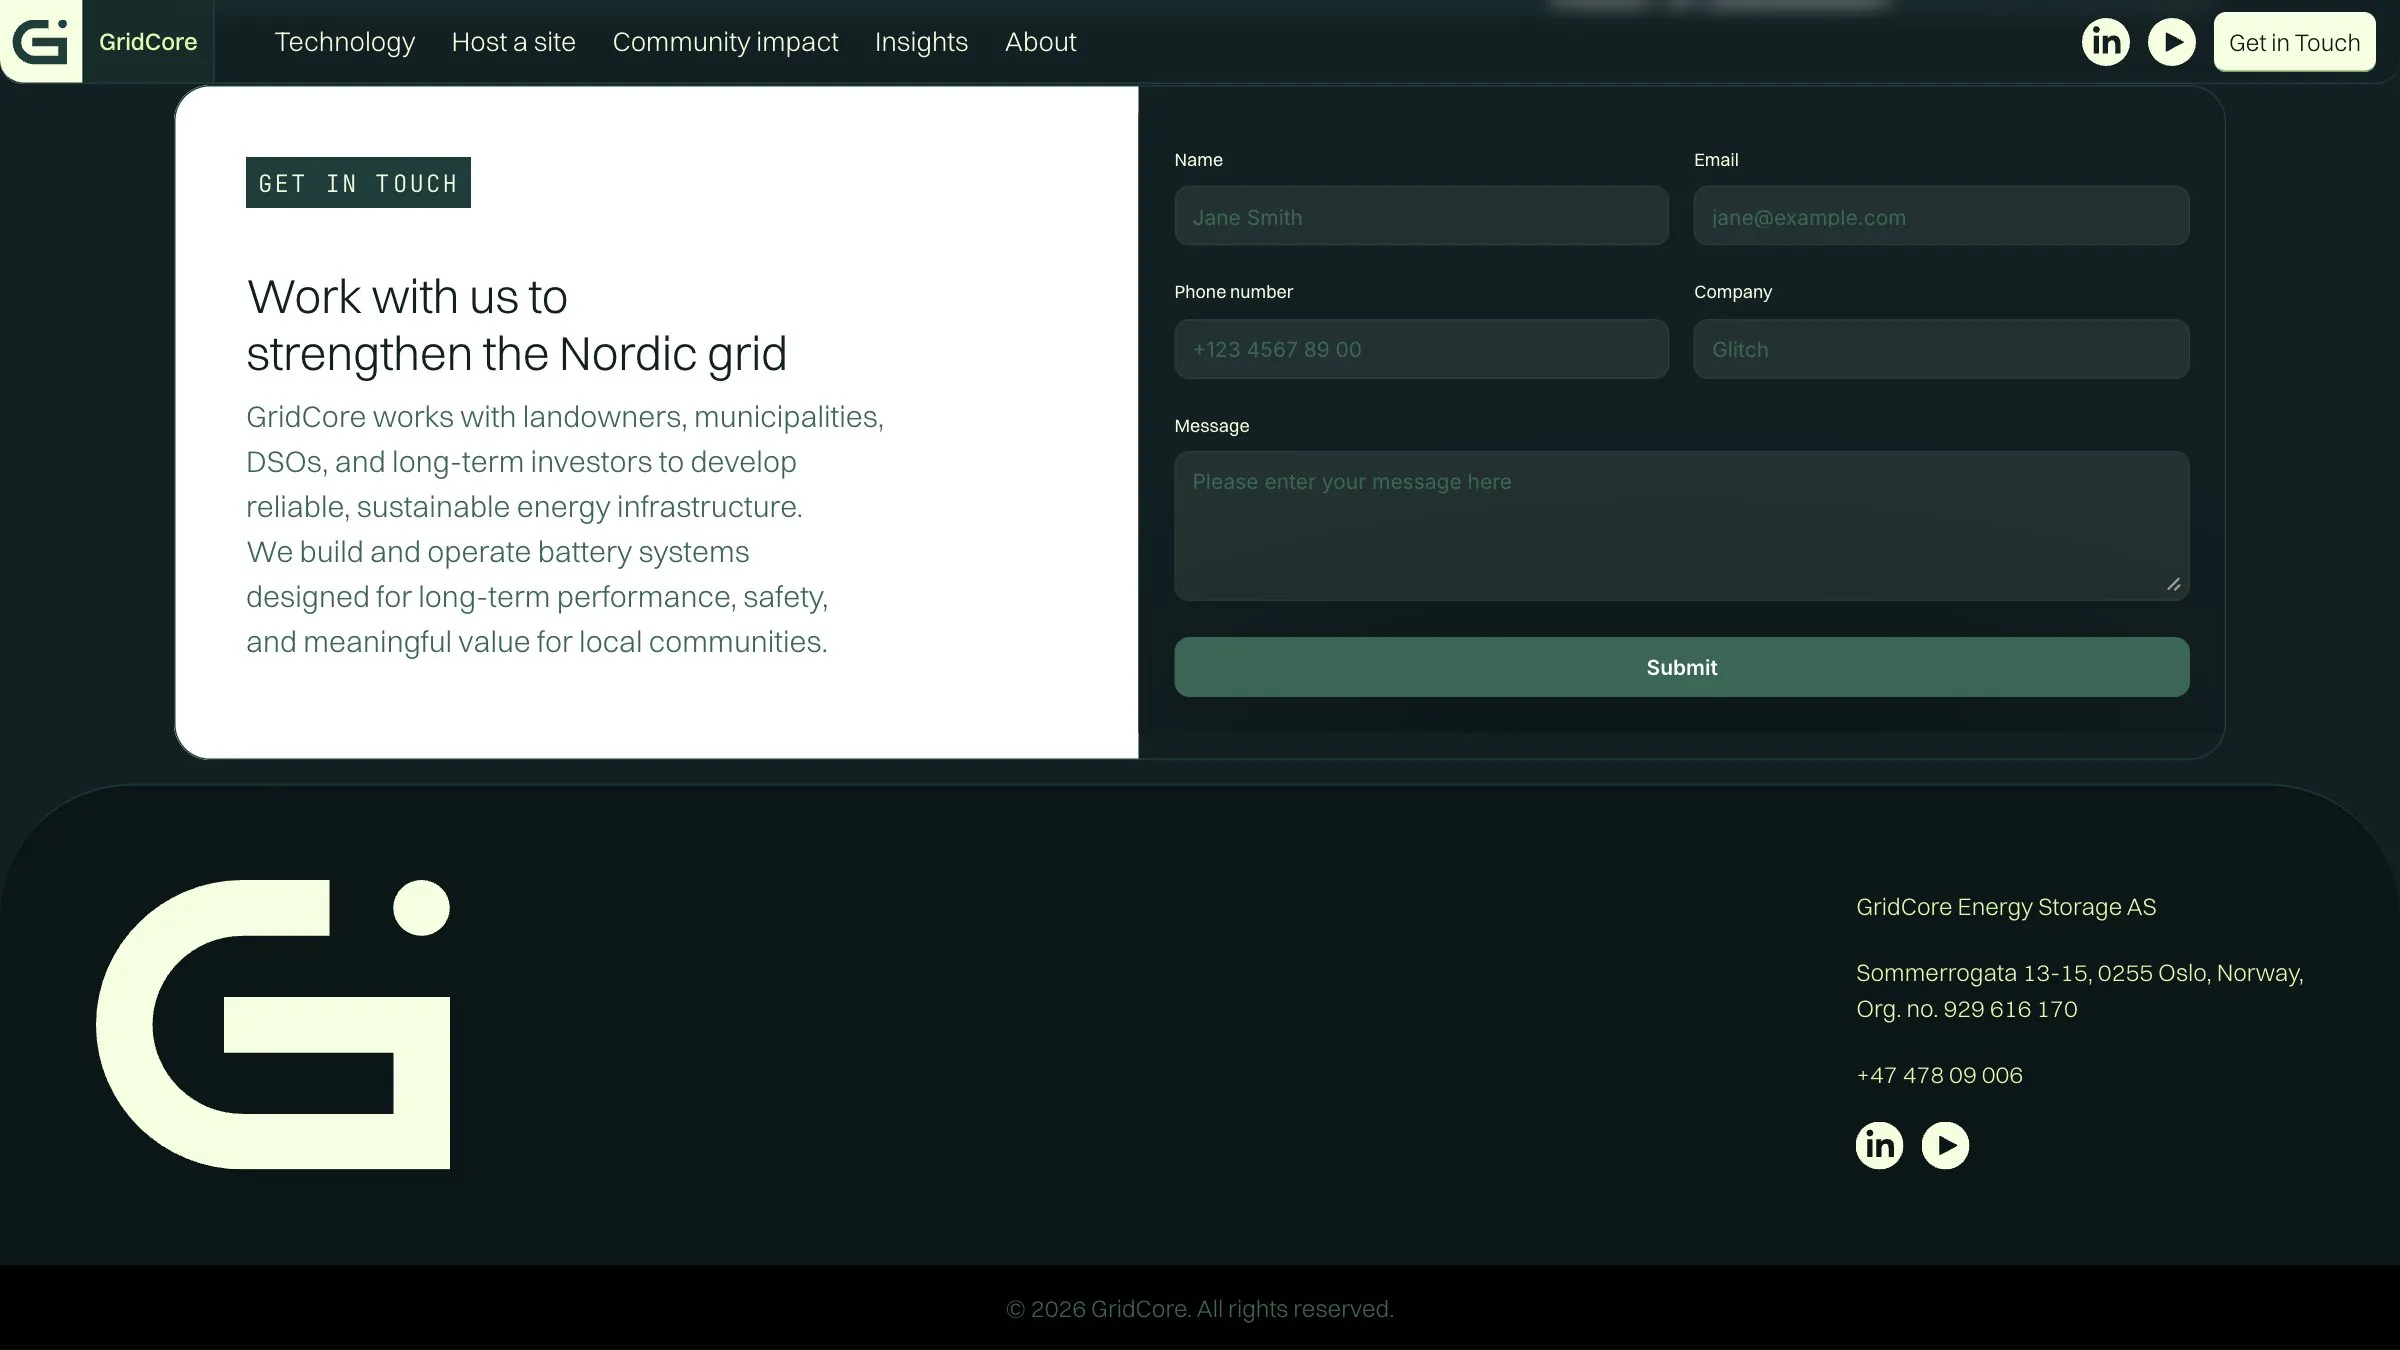2400x1350 pixels.
Task: Submit the contact form
Action: pyautogui.click(x=1681, y=667)
